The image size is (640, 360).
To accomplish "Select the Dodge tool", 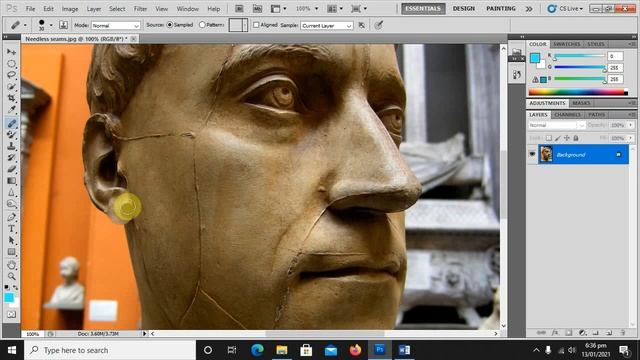I will click(x=11, y=204).
